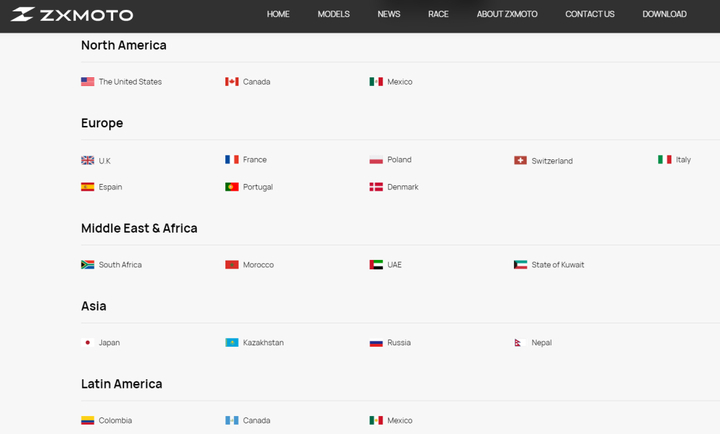
Task: Choose Poland in Europe list
Action: (399, 159)
